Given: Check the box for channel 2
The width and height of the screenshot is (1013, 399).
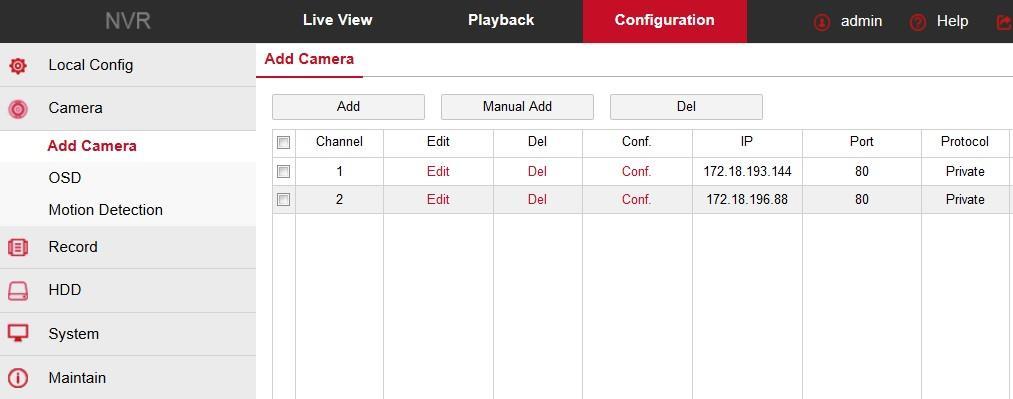Looking at the screenshot, I should (x=284, y=200).
